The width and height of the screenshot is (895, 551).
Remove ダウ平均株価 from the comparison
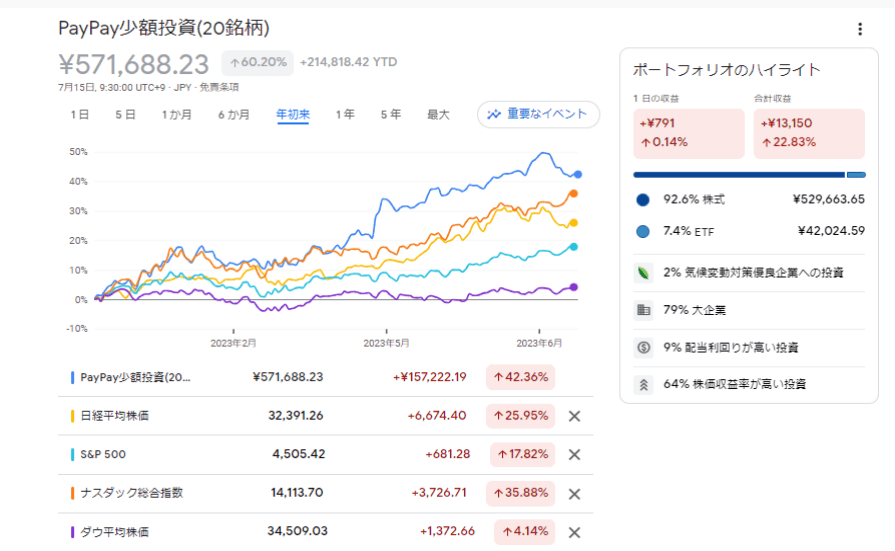[x=574, y=532]
